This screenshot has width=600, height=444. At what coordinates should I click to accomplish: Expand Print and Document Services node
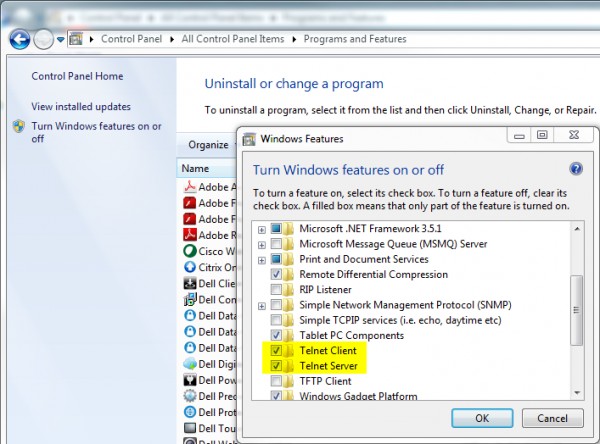(x=262, y=260)
